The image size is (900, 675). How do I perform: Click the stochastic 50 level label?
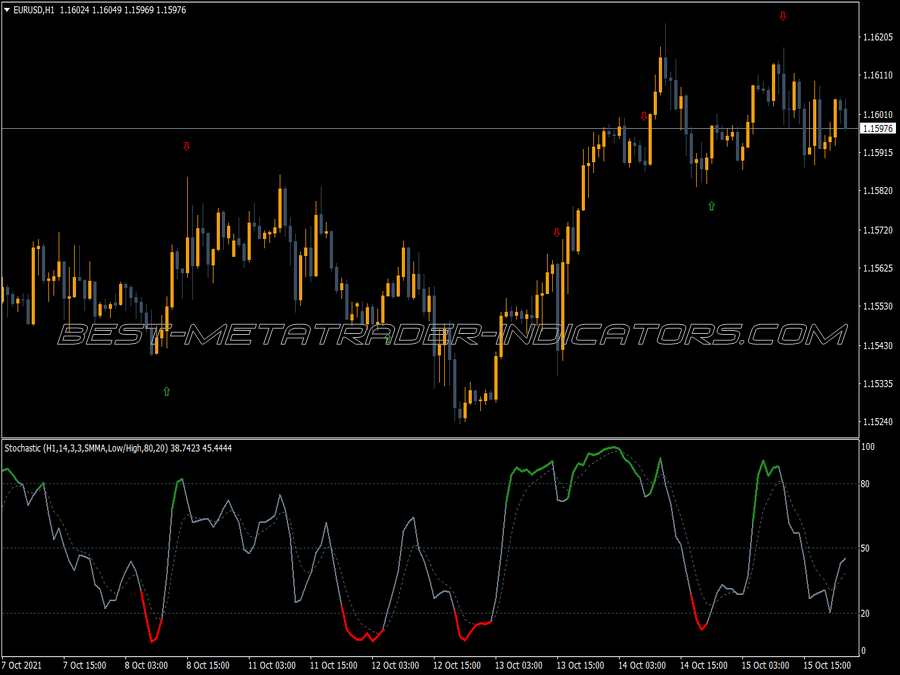pyautogui.click(x=866, y=549)
